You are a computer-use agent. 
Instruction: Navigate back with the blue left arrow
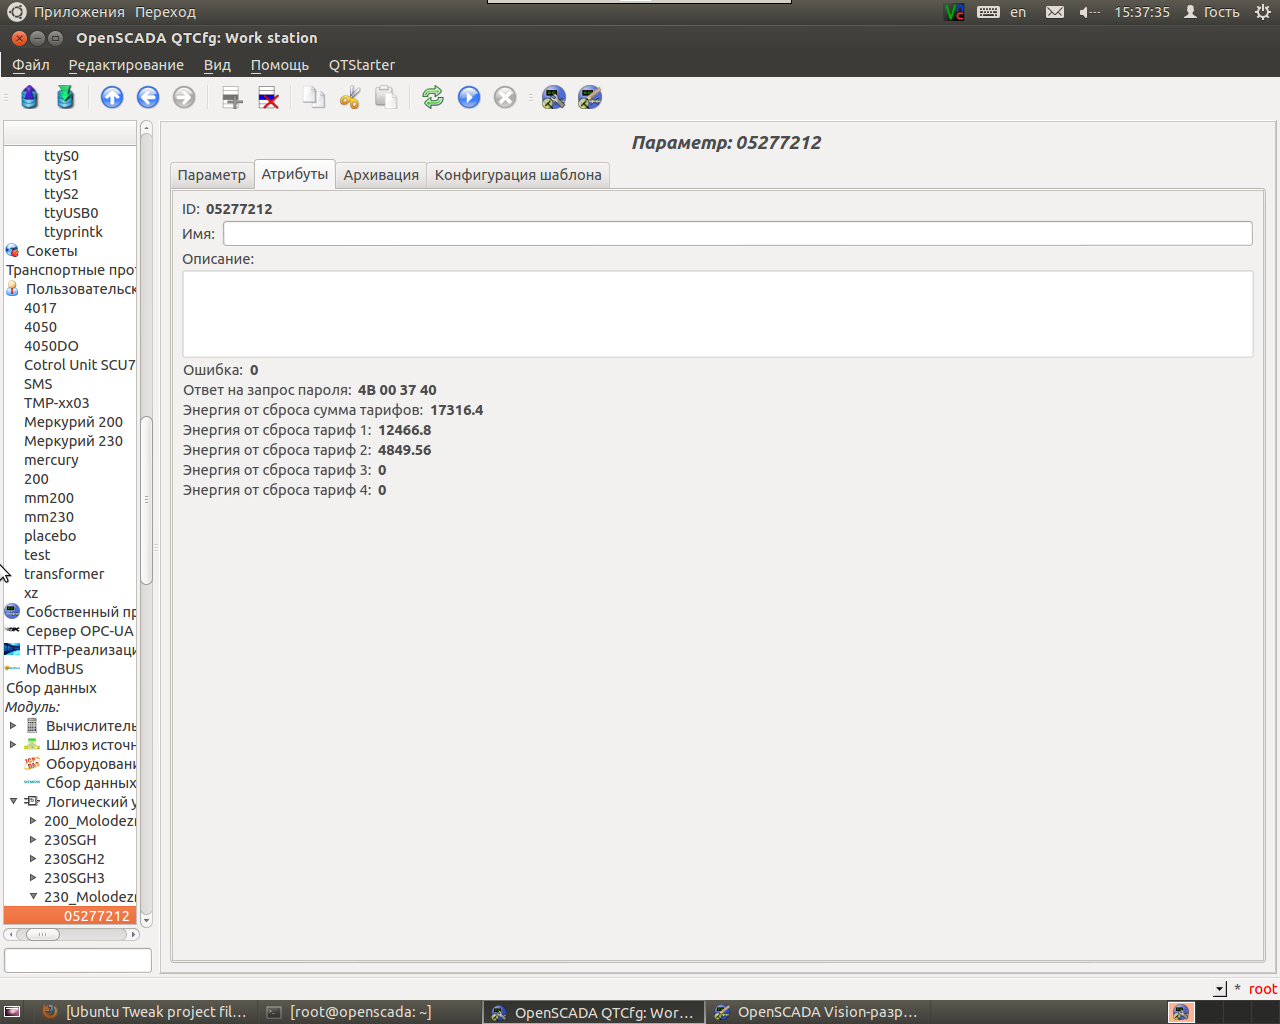[148, 97]
